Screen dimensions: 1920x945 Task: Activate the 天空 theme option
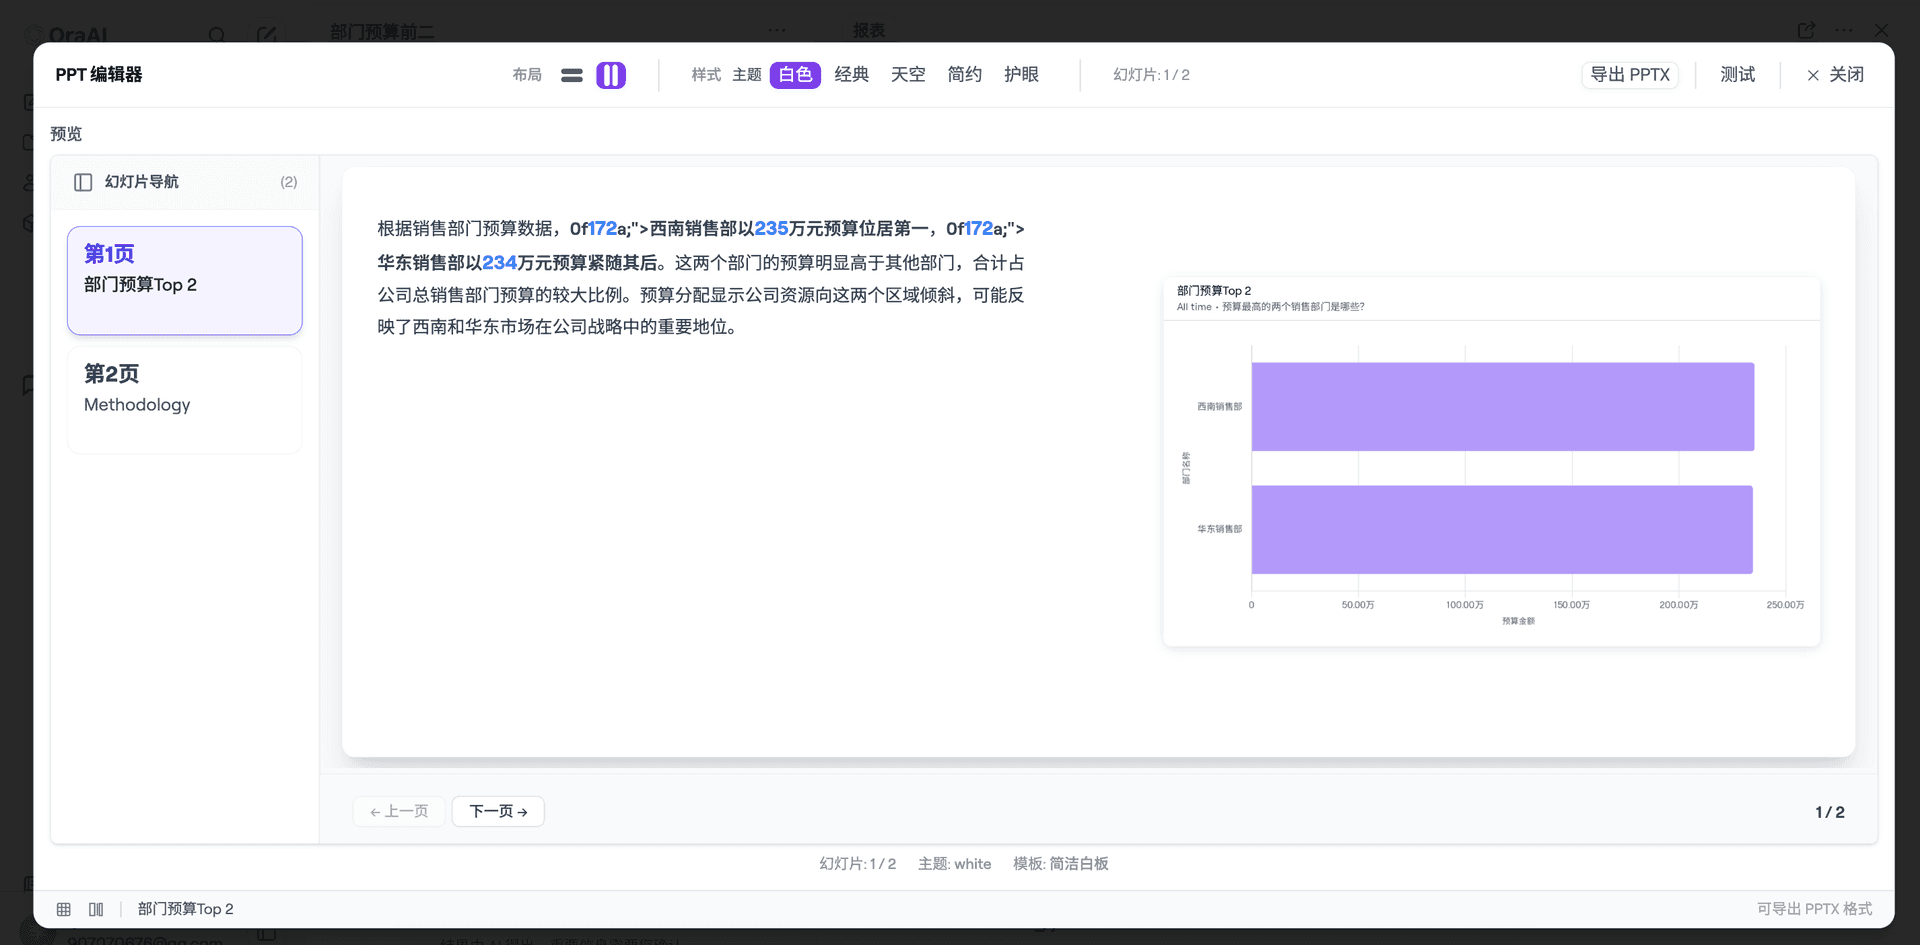(908, 74)
